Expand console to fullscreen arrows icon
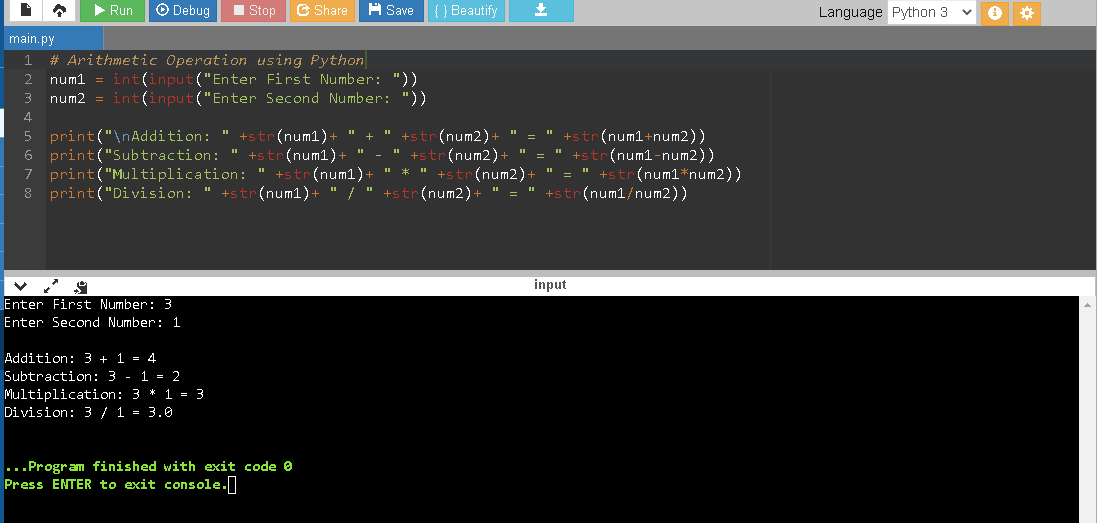The width and height of the screenshot is (1097, 523). tap(51, 286)
